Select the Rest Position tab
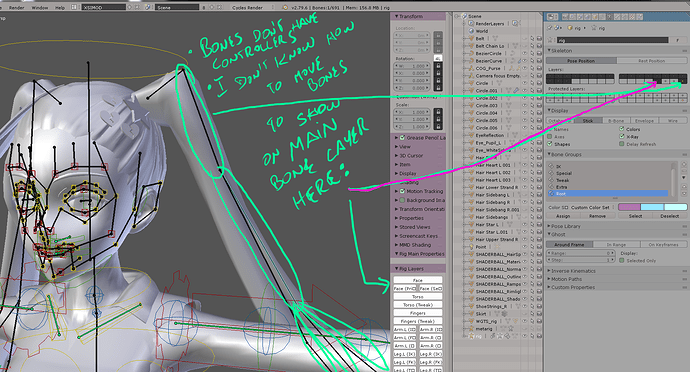 [x=652, y=61]
